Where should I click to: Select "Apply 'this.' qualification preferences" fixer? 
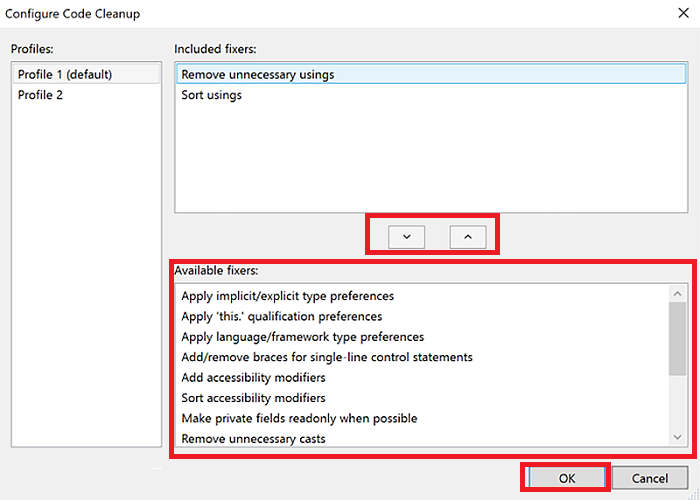(422, 317)
